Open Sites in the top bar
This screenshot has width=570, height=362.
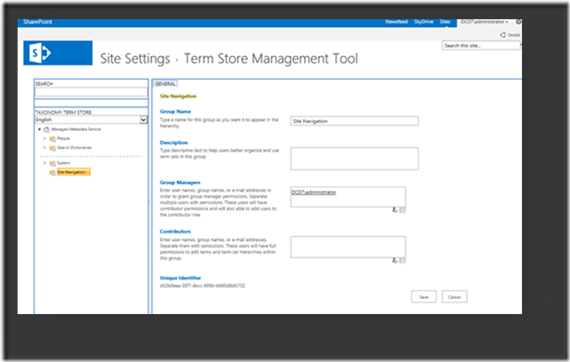[x=445, y=22]
